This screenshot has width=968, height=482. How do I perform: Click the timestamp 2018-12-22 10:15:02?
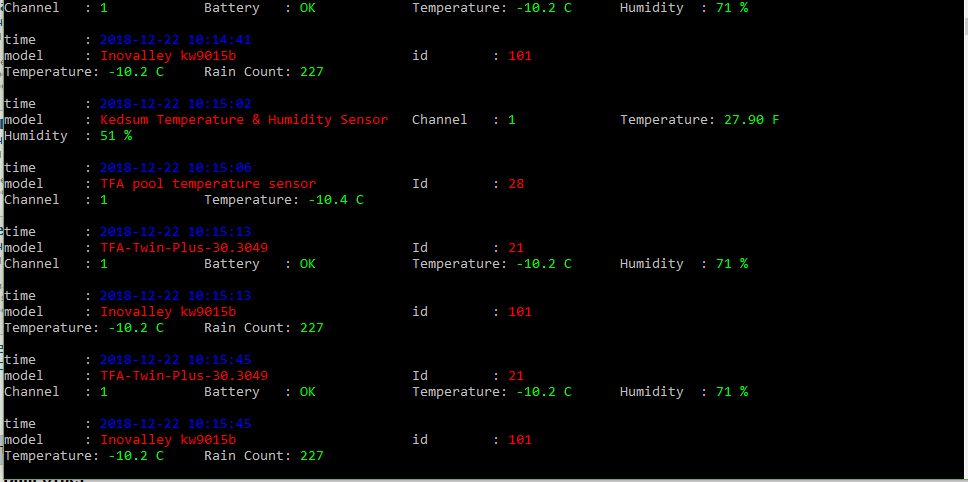point(175,104)
